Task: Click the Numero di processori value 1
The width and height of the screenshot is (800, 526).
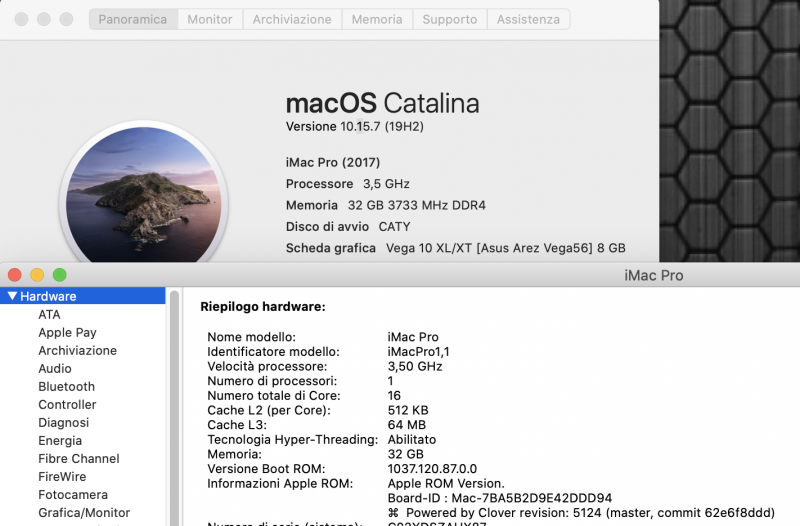Action: coord(390,381)
